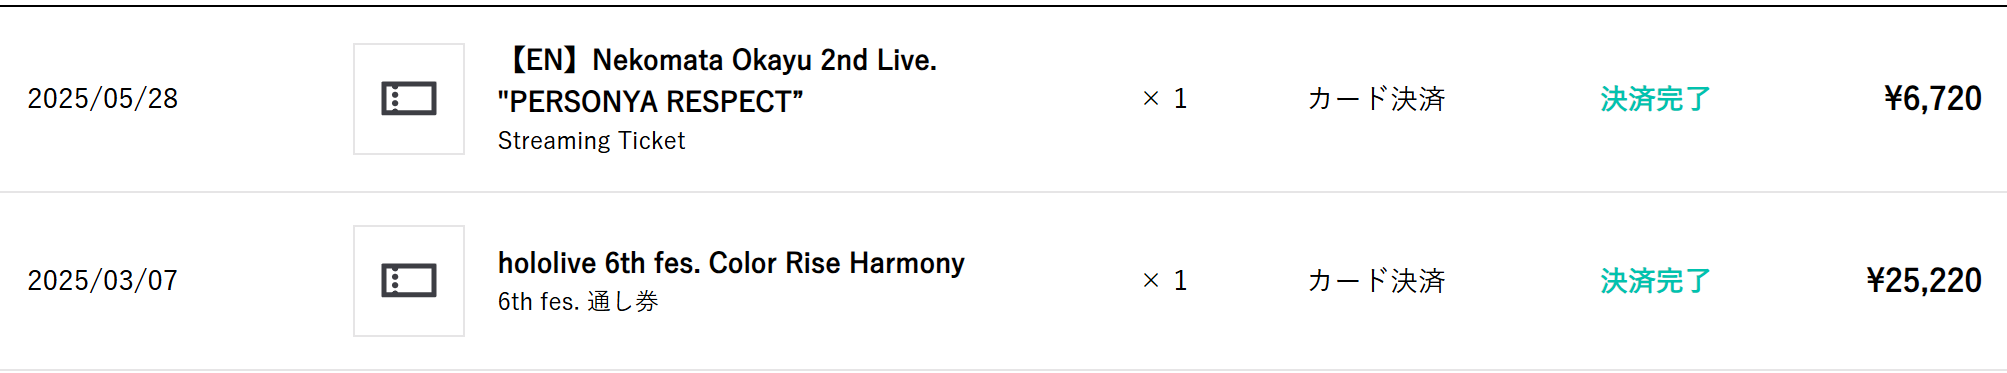
Task: Click the green 決済完了 status for 6th fes.
Action: (1656, 281)
